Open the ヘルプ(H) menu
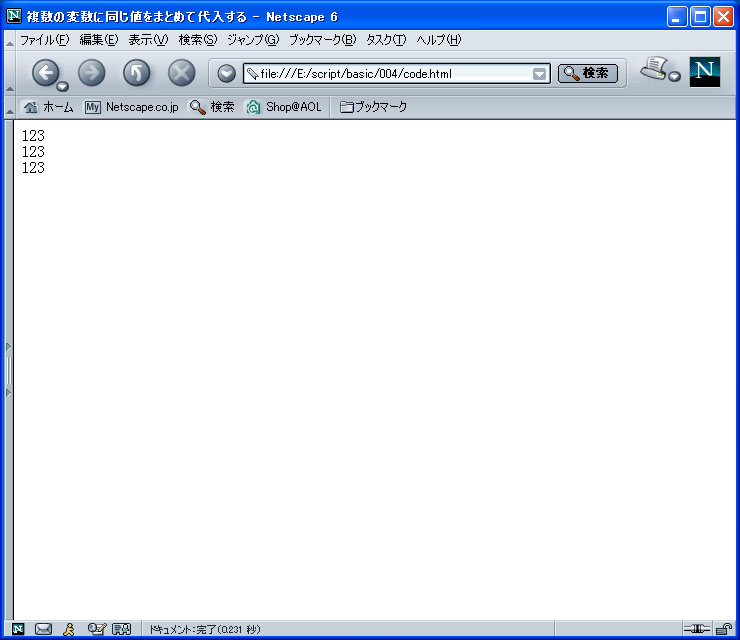Screen dimensions: 740x640 pos(438,40)
